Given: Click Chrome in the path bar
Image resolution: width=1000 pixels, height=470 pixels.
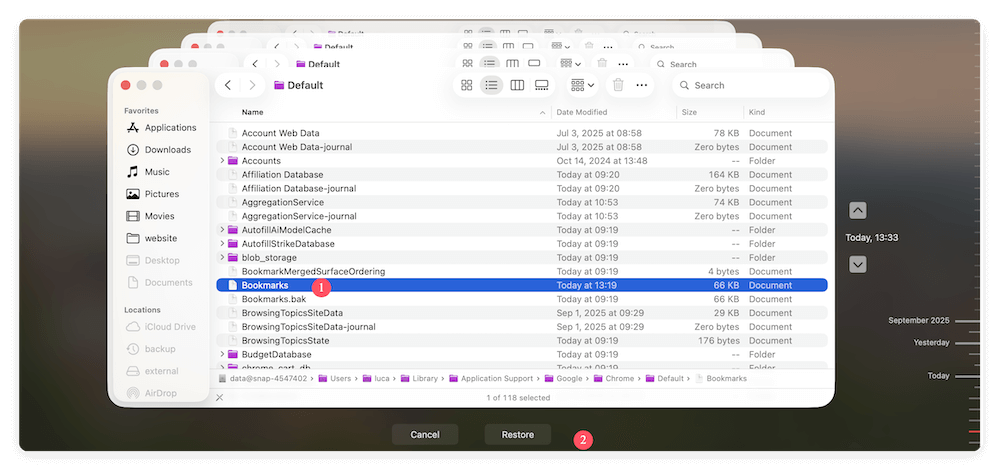Looking at the screenshot, I should 614,378.
